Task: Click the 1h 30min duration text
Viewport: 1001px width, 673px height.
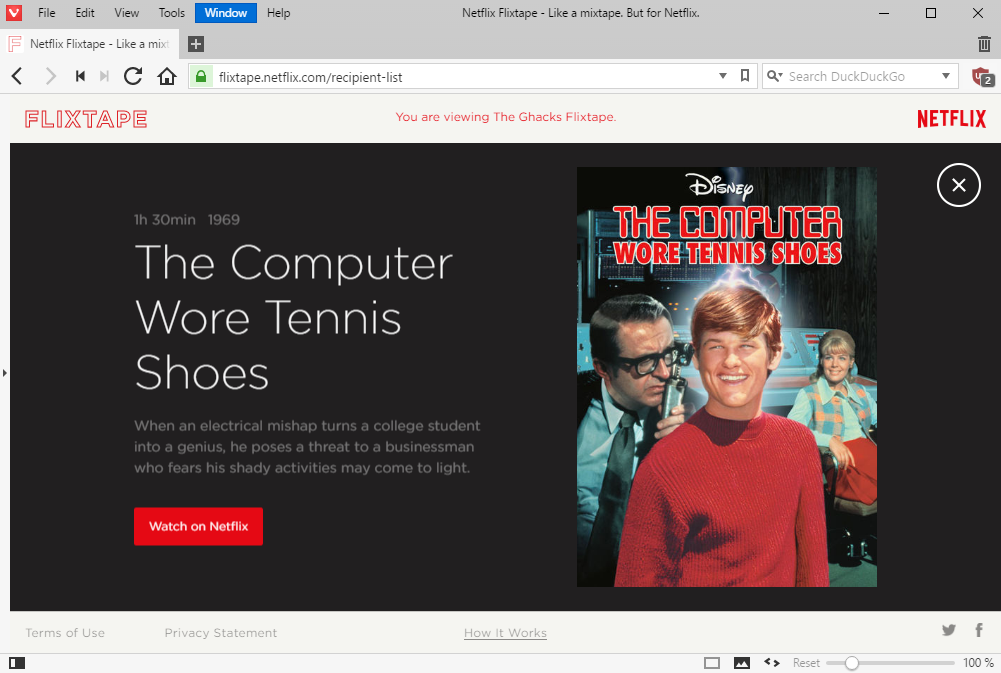Action: click(x=165, y=220)
